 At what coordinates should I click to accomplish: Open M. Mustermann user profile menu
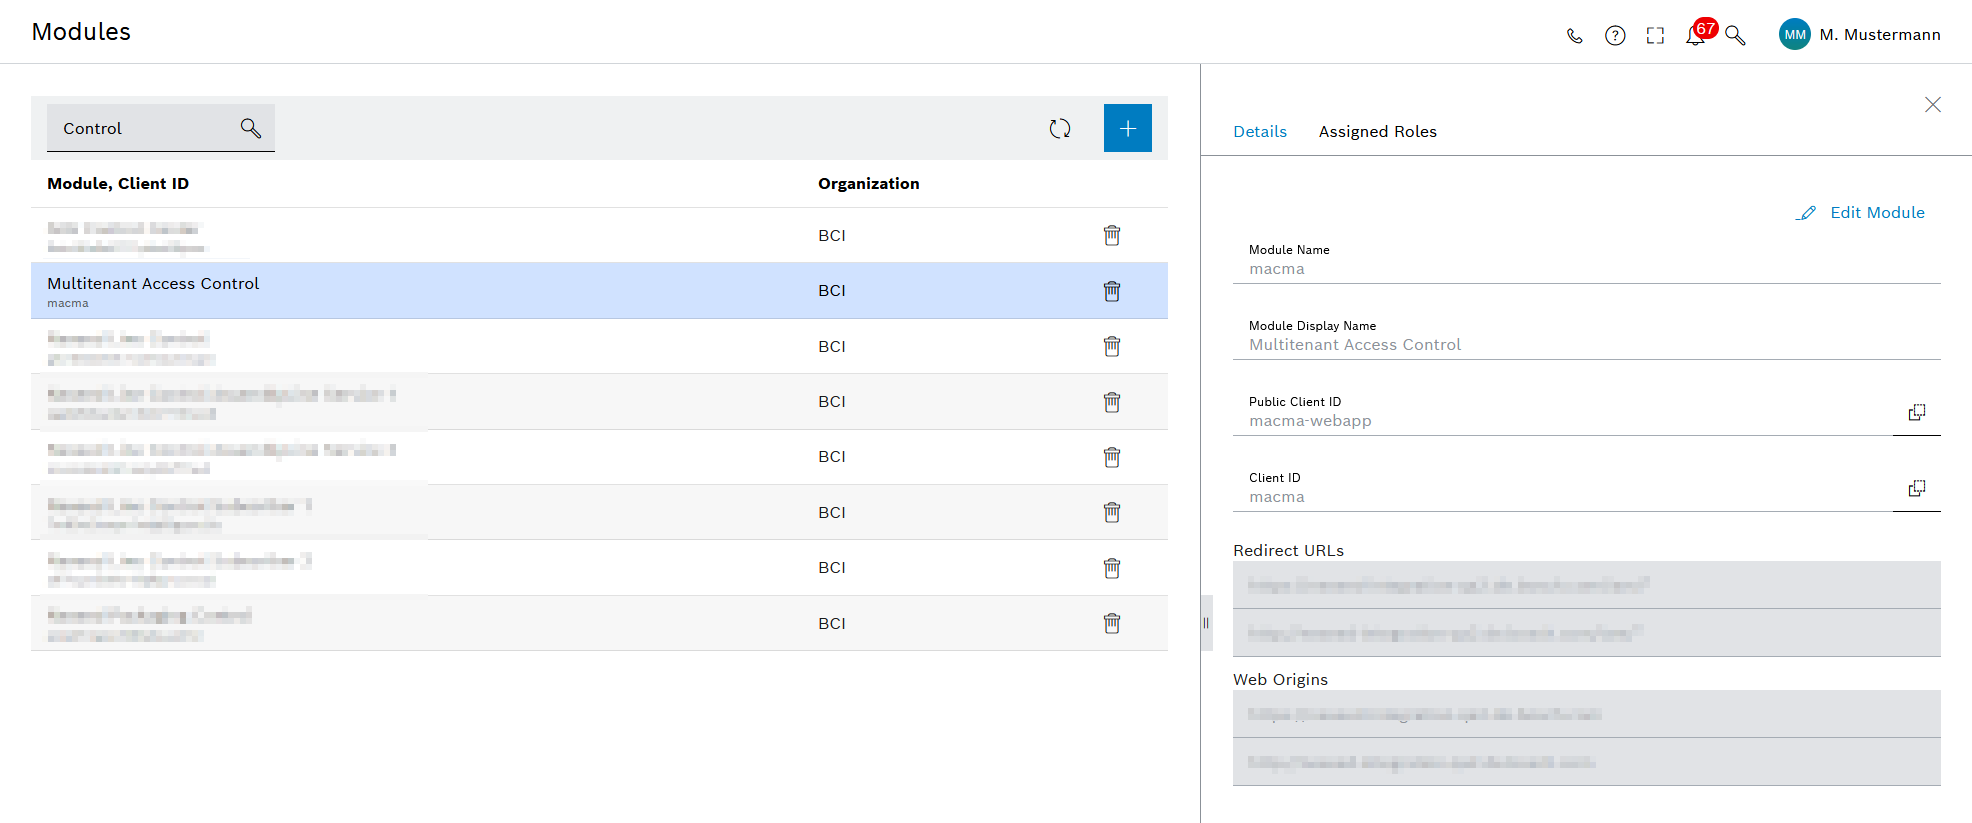coord(1860,35)
